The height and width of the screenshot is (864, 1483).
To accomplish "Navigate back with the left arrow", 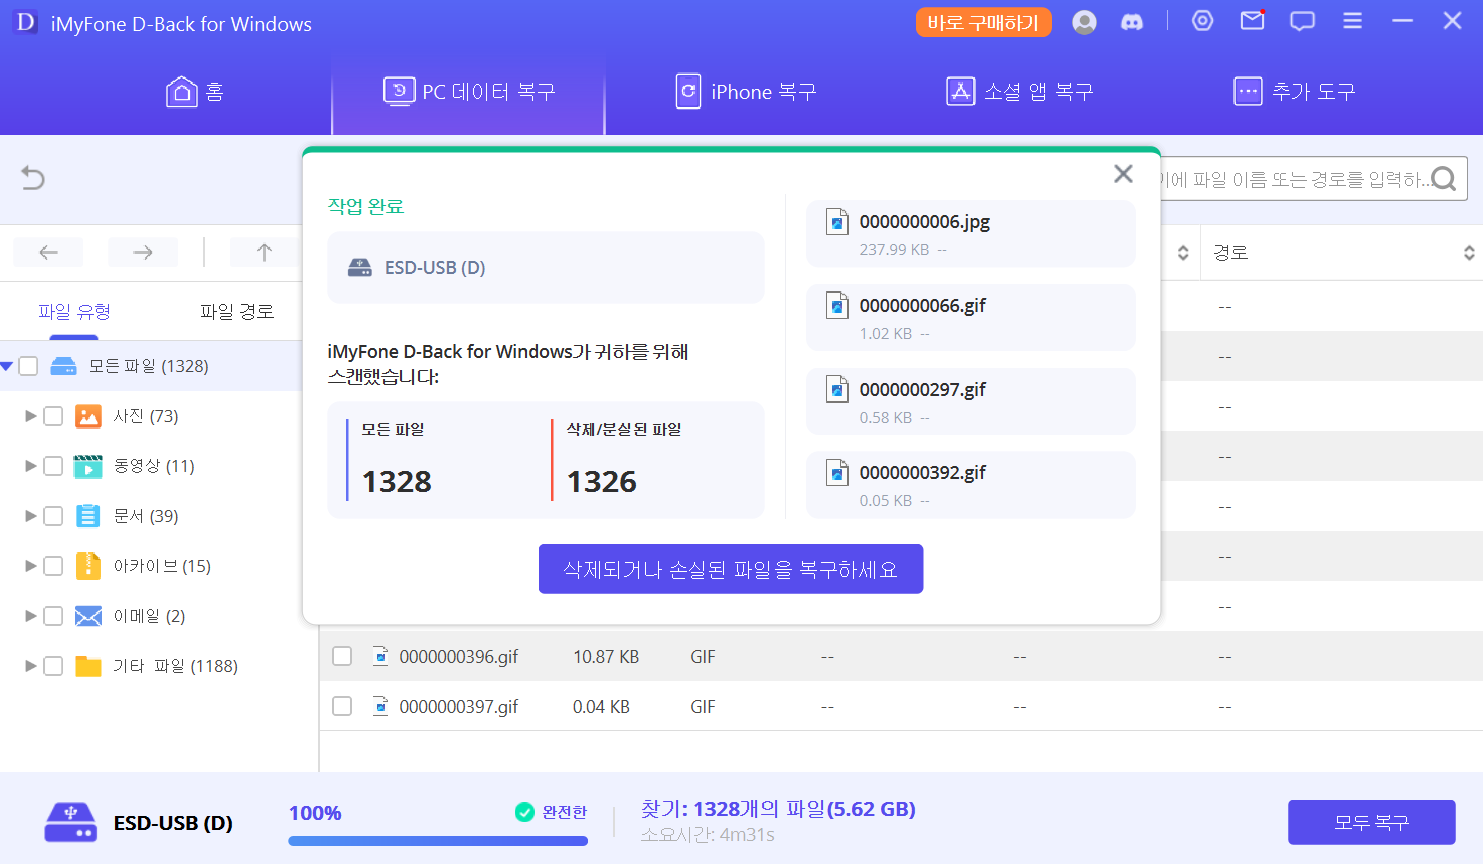I will tap(48, 252).
